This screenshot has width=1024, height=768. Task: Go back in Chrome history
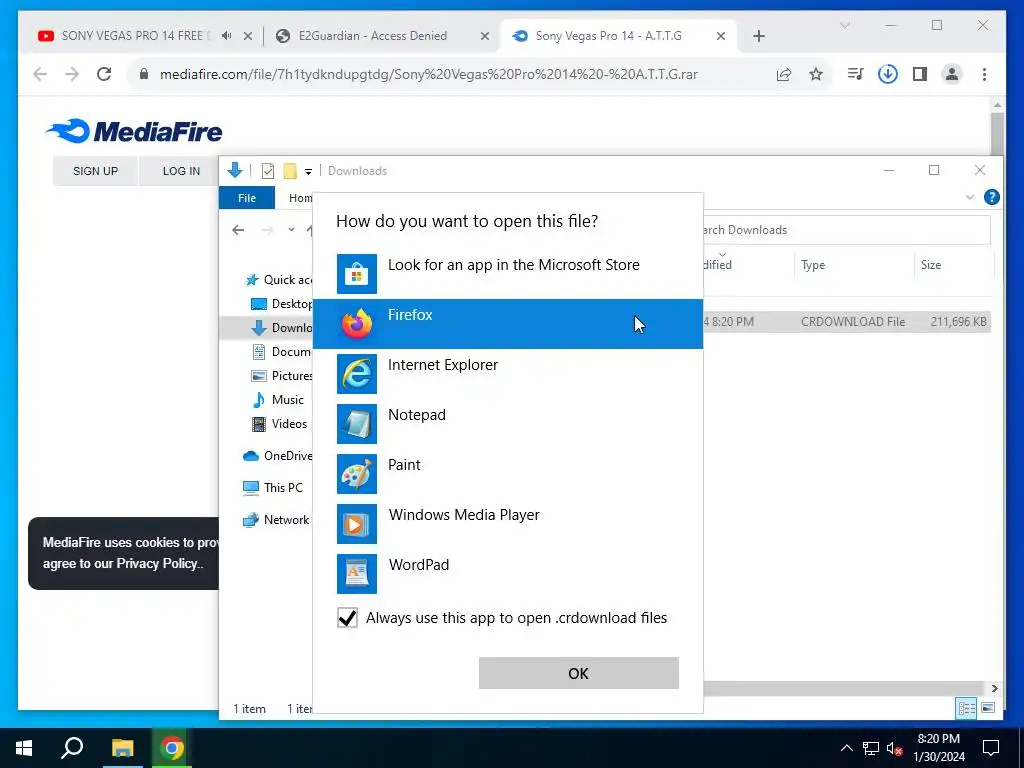coord(40,74)
